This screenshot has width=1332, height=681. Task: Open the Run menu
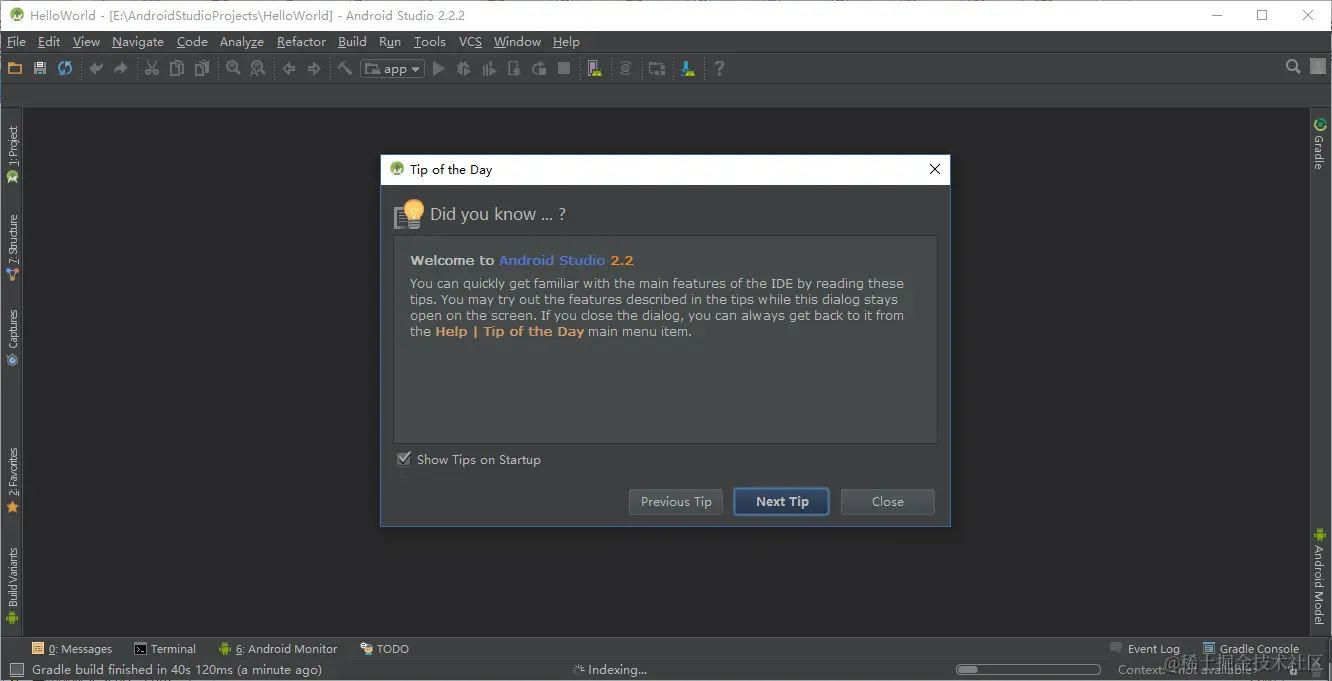[390, 42]
